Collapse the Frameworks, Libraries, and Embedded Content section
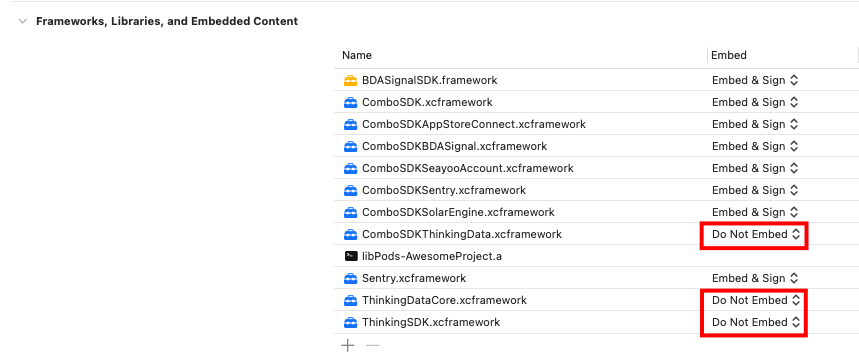 point(22,21)
